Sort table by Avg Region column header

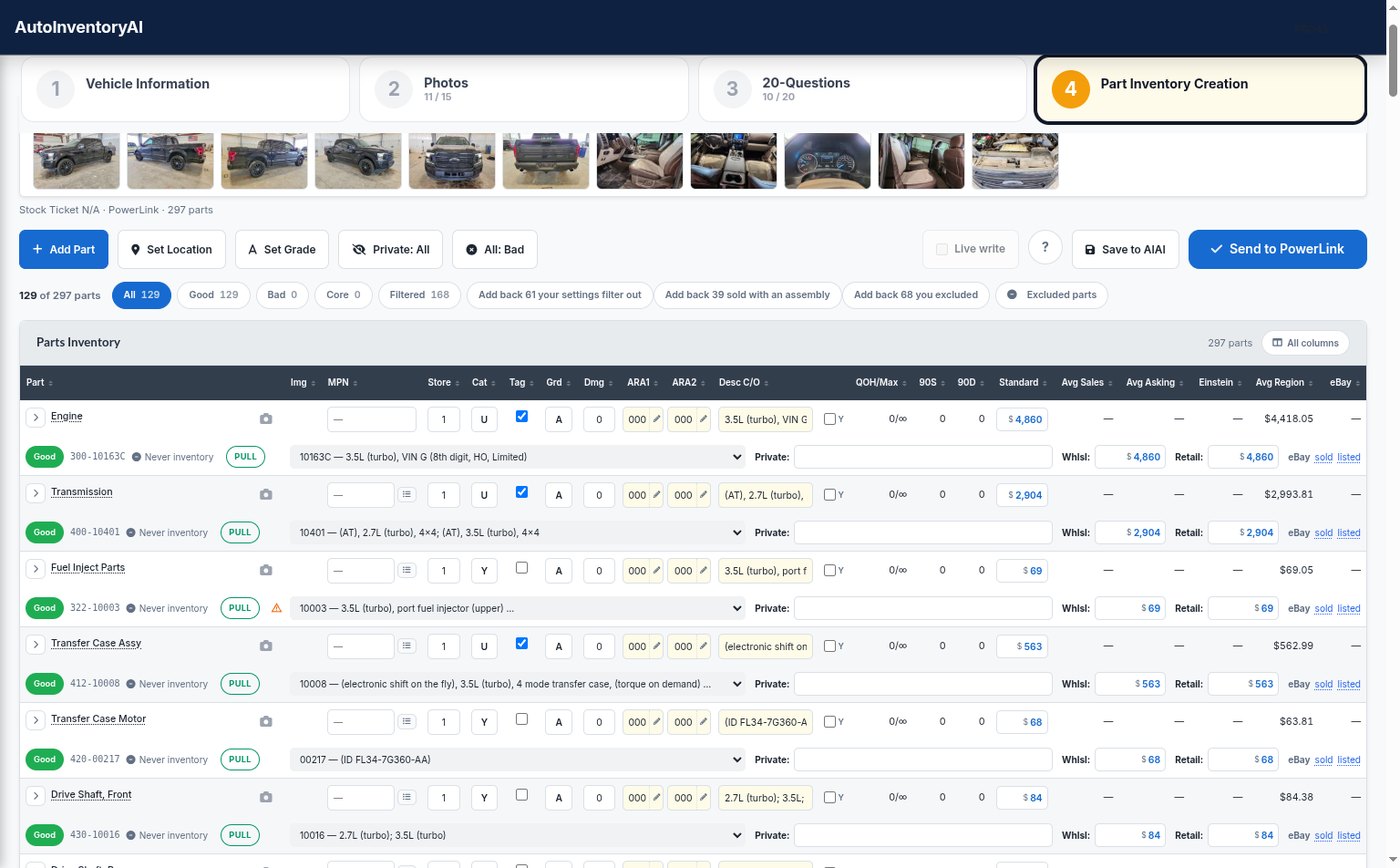[1284, 382]
